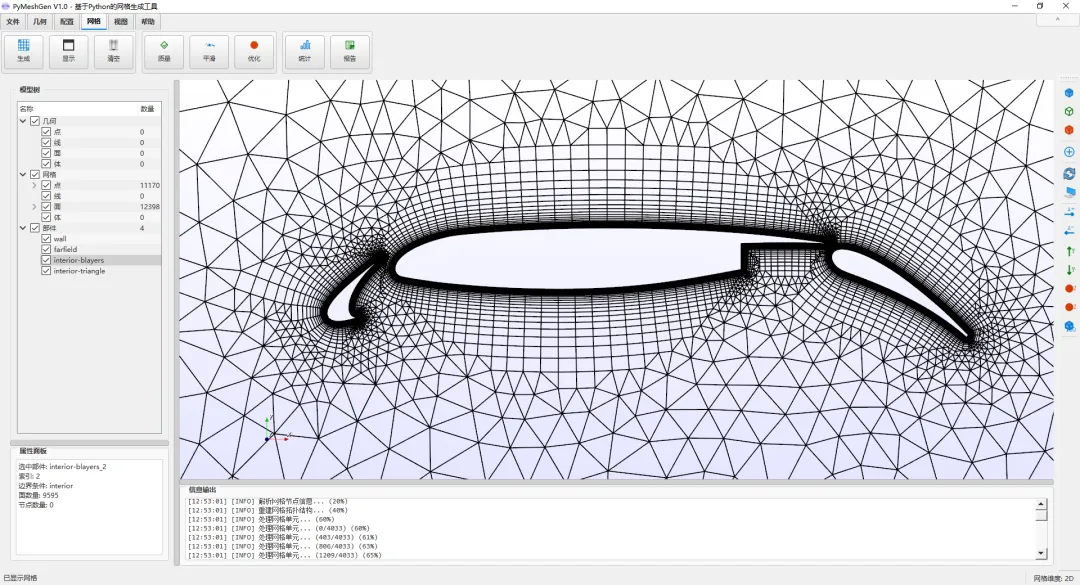Screen dimensions: 1080x585
Task: Expand the 点 node under 网格
Action: click(x=35, y=185)
